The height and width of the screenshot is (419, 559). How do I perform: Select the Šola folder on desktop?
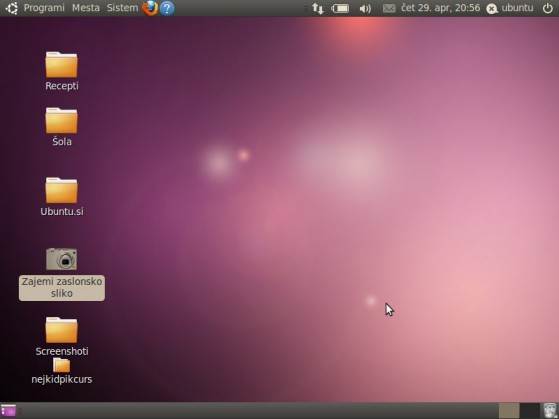point(62,127)
